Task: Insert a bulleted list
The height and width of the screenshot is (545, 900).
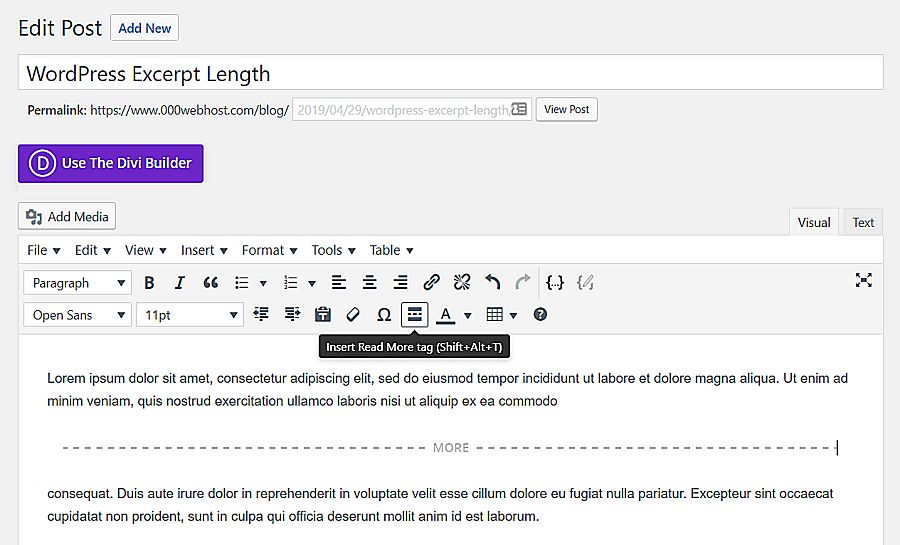Action: coord(242,283)
